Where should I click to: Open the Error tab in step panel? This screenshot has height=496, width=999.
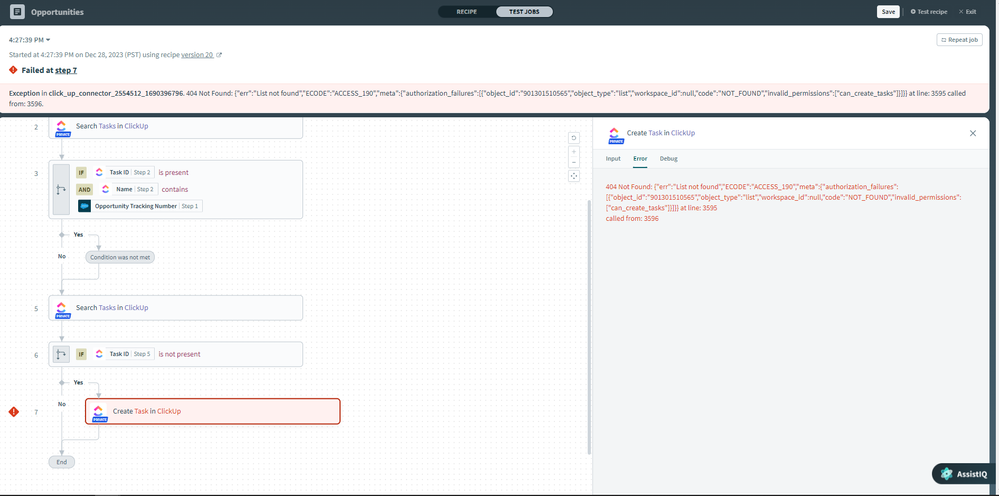click(640, 159)
